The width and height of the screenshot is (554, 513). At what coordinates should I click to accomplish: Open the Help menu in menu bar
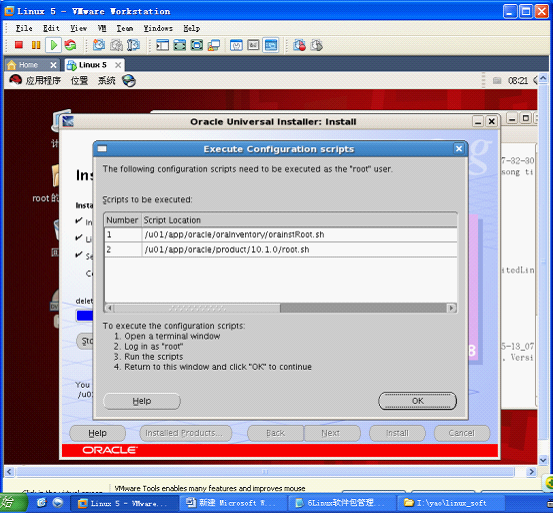click(191, 28)
